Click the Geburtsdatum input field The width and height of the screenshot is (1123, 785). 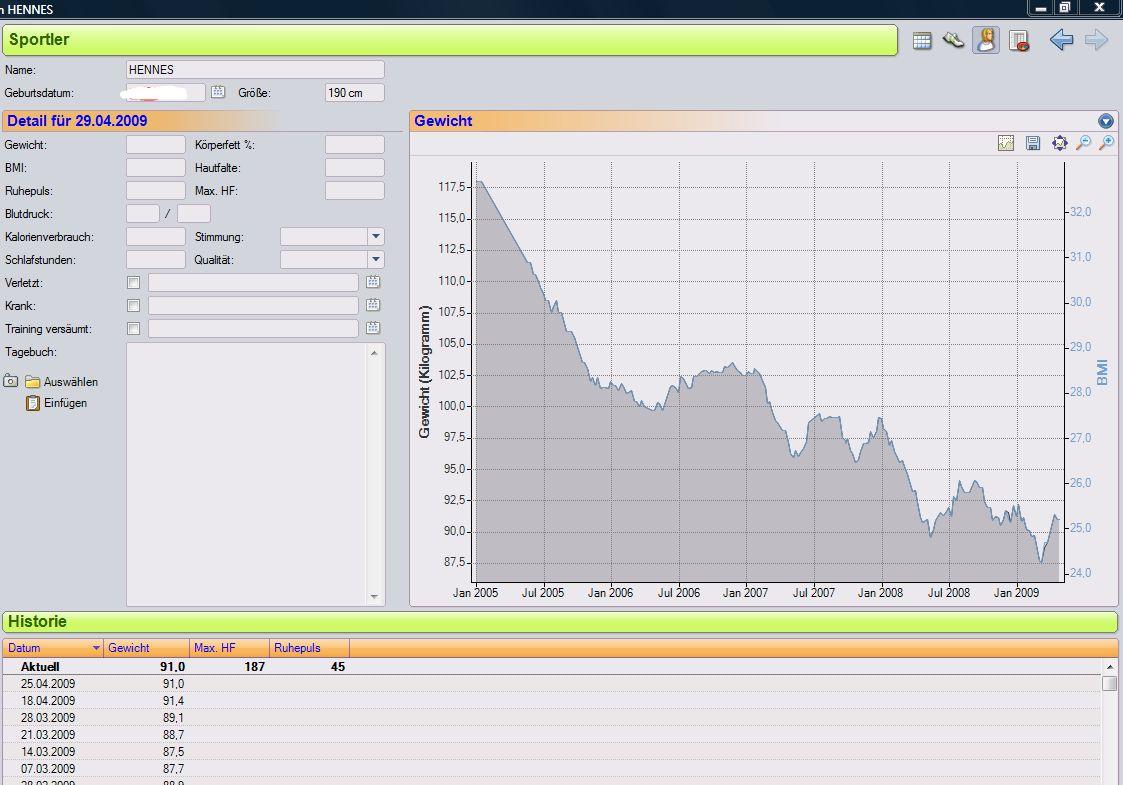[165, 92]
